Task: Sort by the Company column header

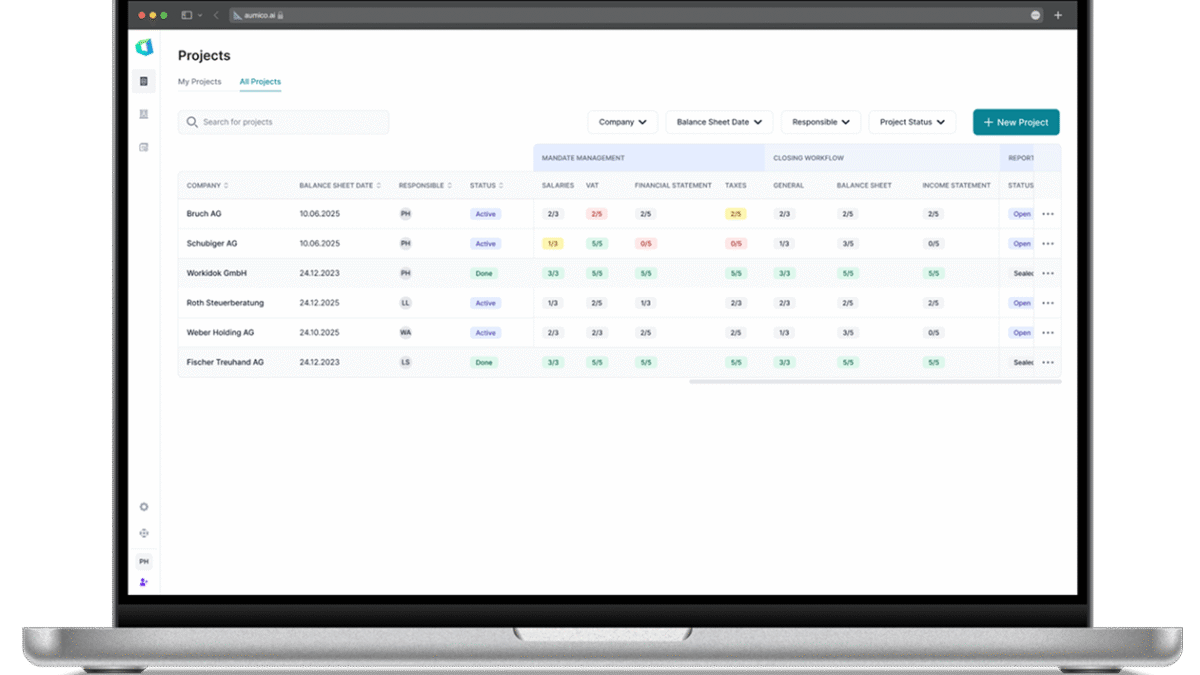Action: [x=207, y=185]
